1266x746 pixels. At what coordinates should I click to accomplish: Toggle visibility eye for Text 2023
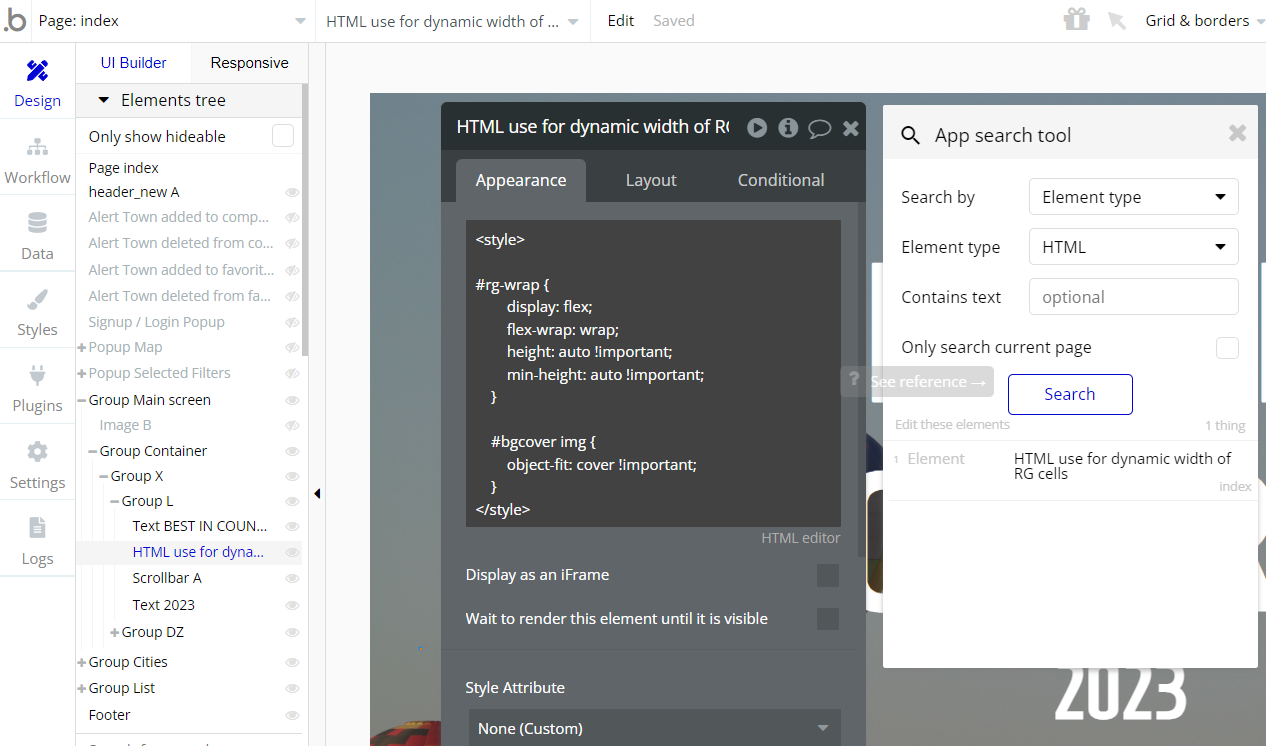(x=292, y=605)
